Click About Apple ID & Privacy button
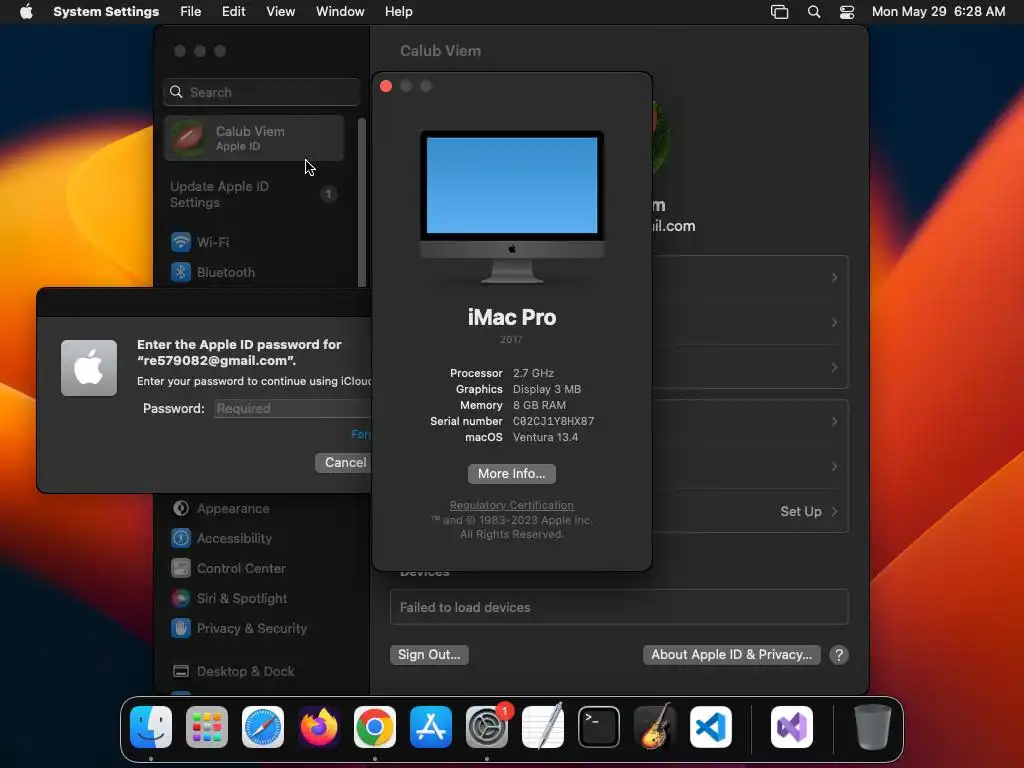Screen dimensions: 1024x768 click(x=731, y=654)
